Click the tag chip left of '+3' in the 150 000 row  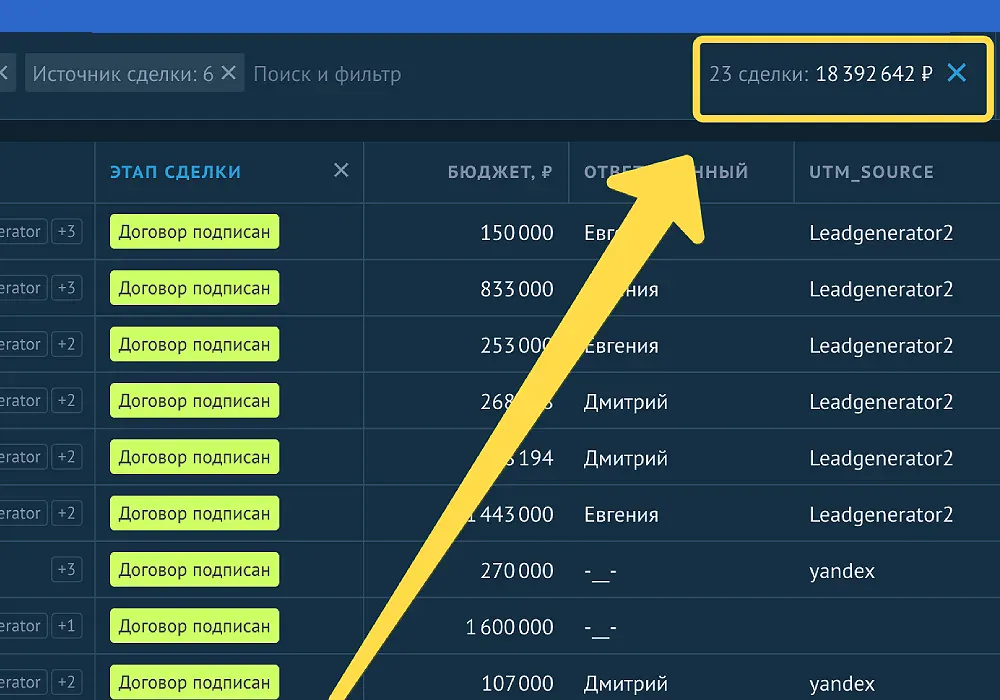pos(23,231)
